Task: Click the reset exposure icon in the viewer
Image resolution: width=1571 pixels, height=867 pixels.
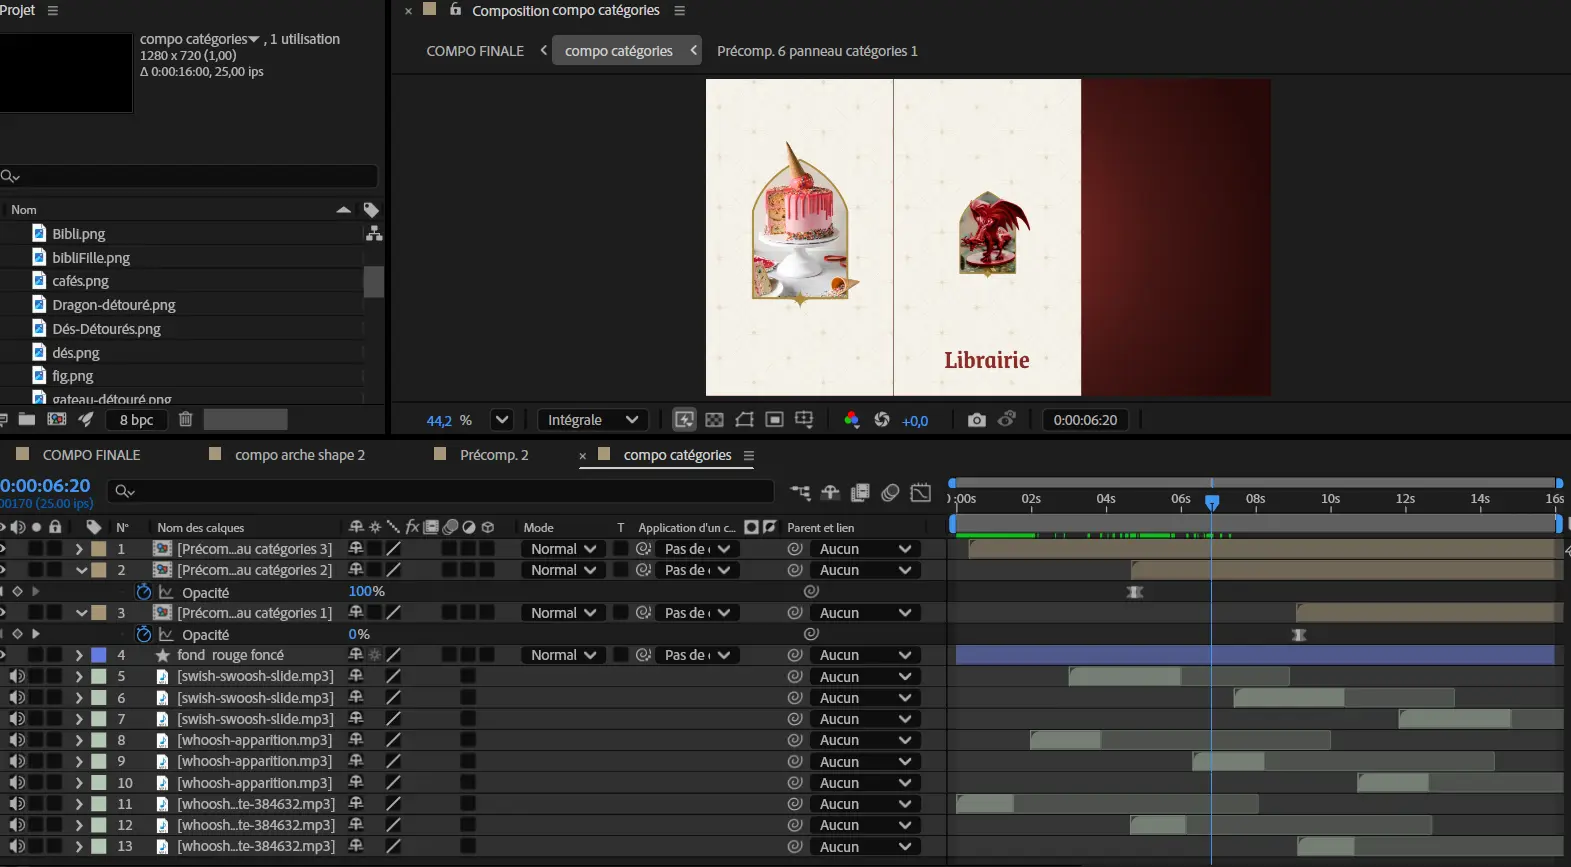Action: (882, 420)
